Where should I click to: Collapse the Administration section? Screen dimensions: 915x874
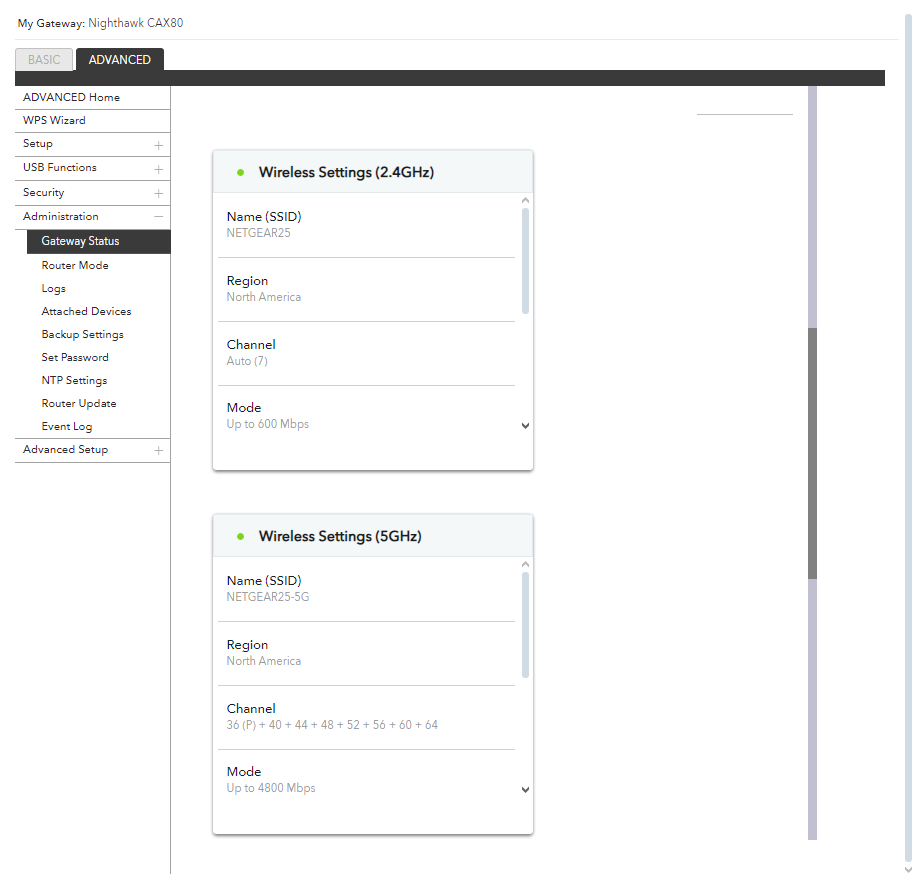coord(93,216)
